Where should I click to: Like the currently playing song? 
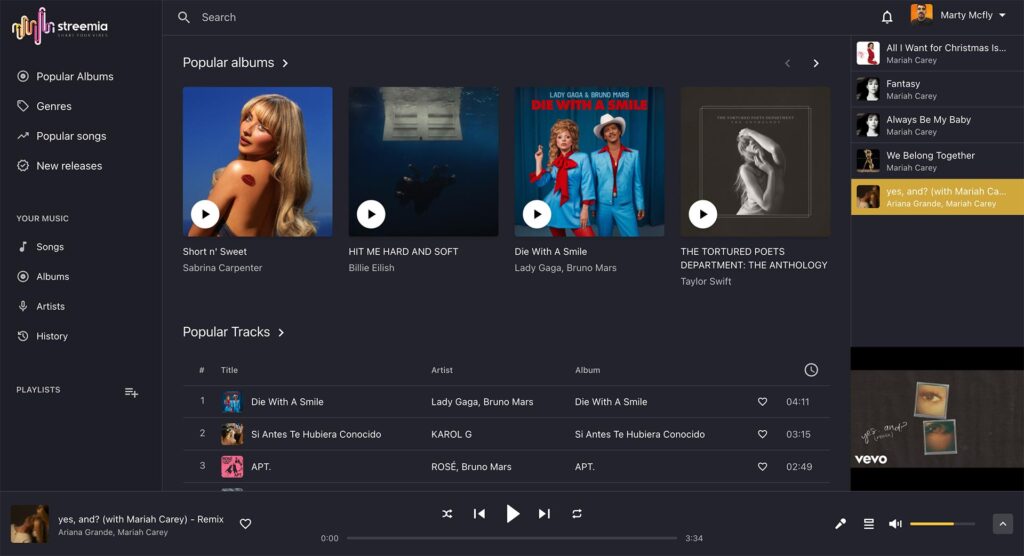point(245,524)
